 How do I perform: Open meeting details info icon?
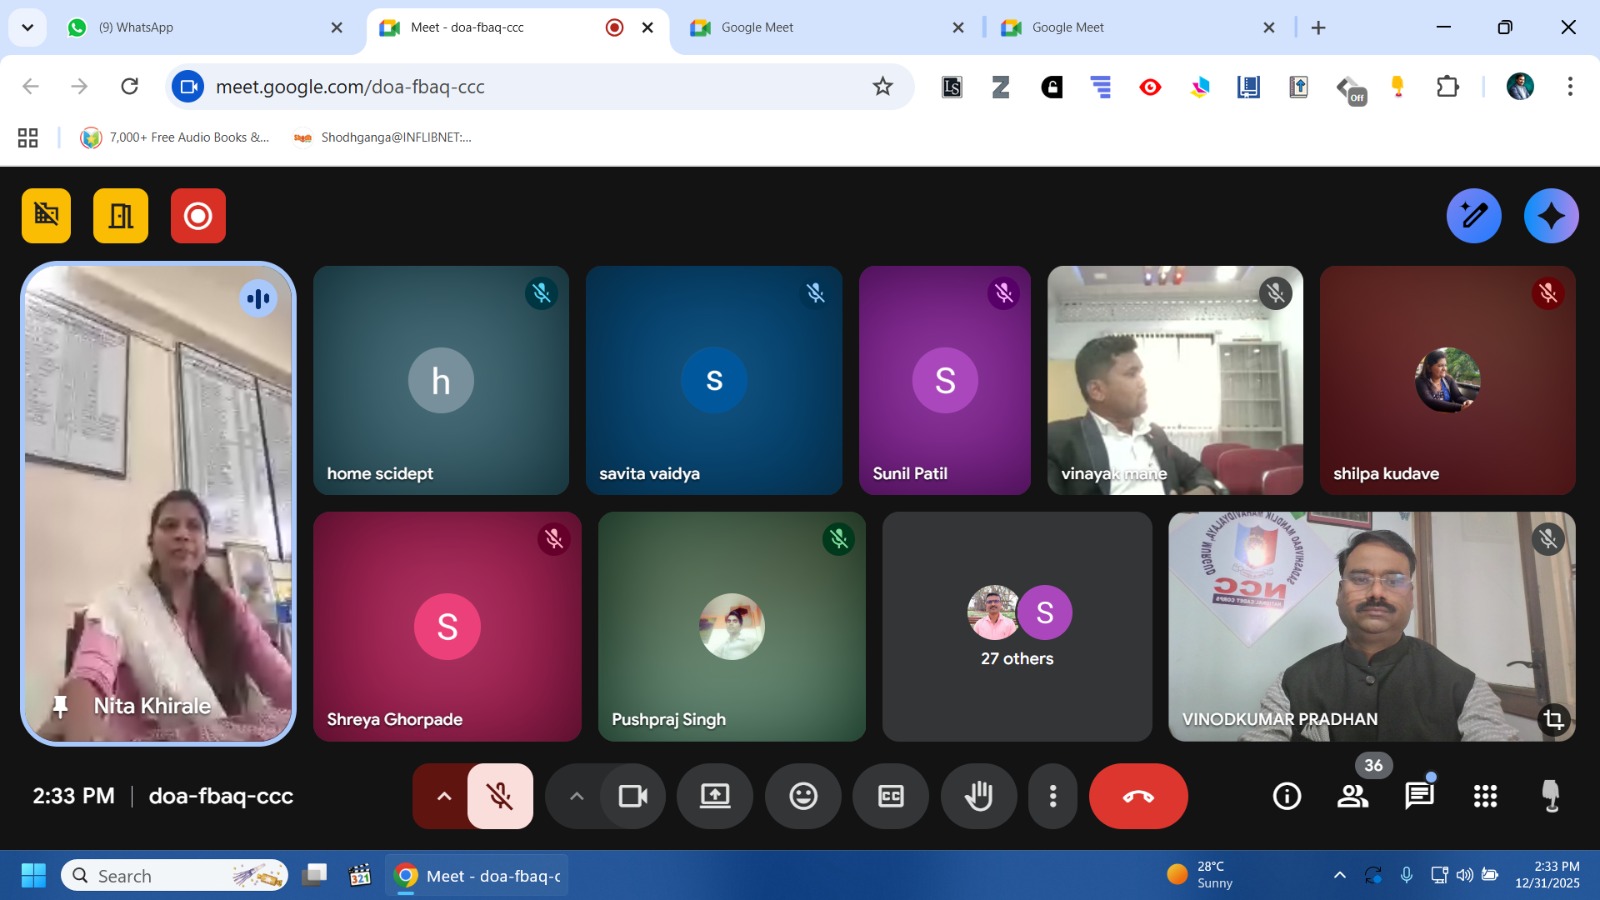(x=1287, y=796)
